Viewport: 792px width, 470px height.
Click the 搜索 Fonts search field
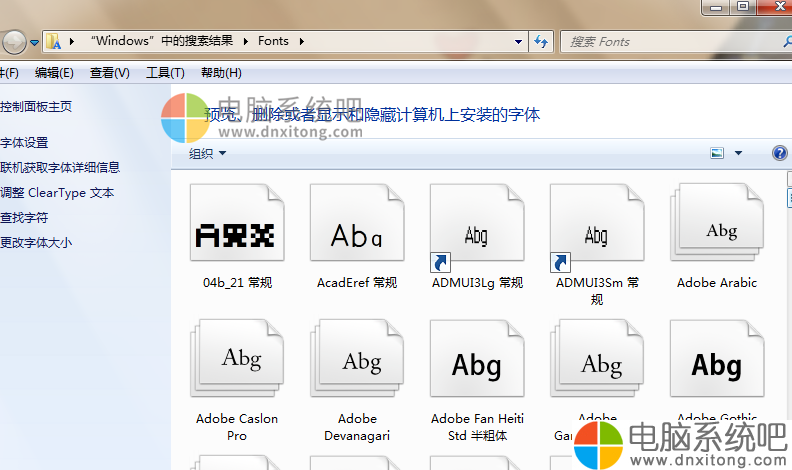676,41
